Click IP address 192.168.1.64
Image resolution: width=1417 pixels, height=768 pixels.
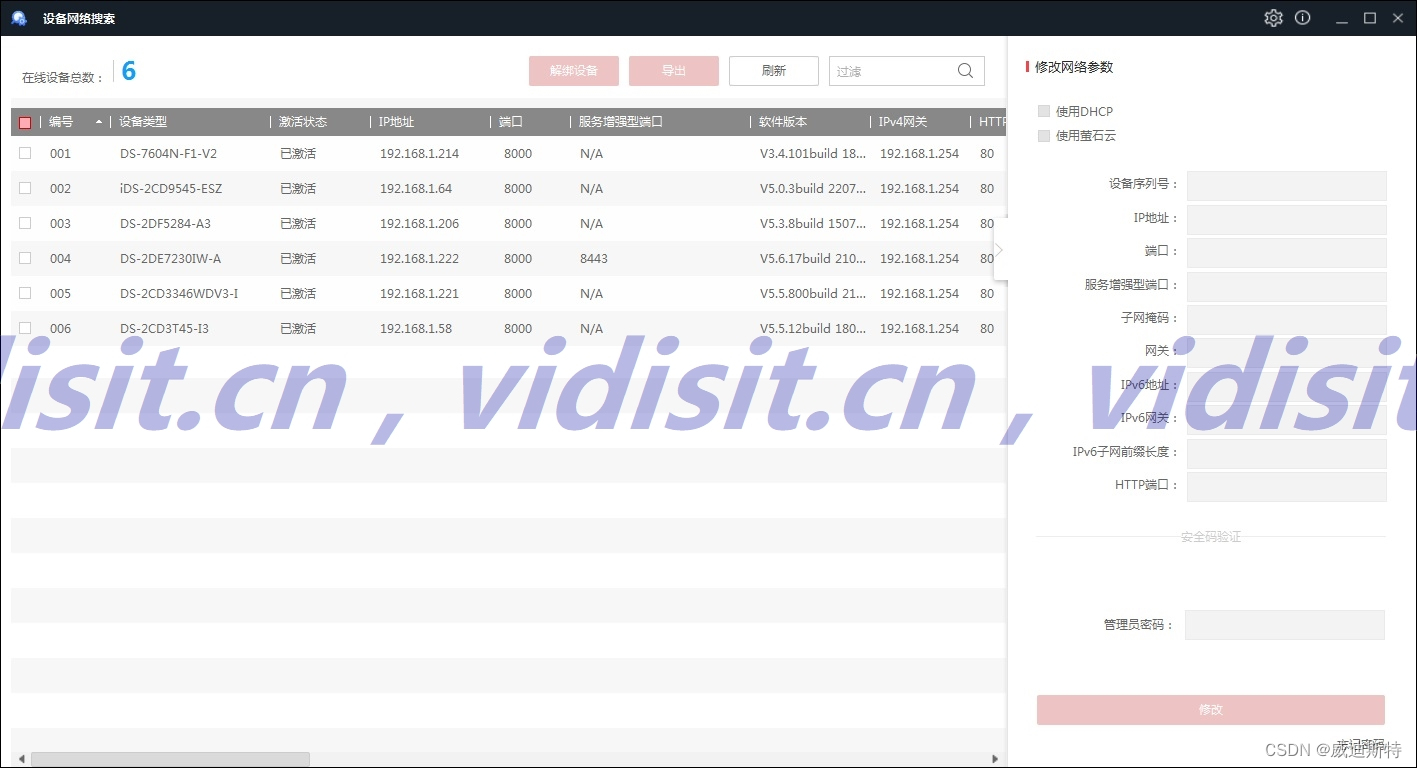pyautogui.click(x=416, y=189)
